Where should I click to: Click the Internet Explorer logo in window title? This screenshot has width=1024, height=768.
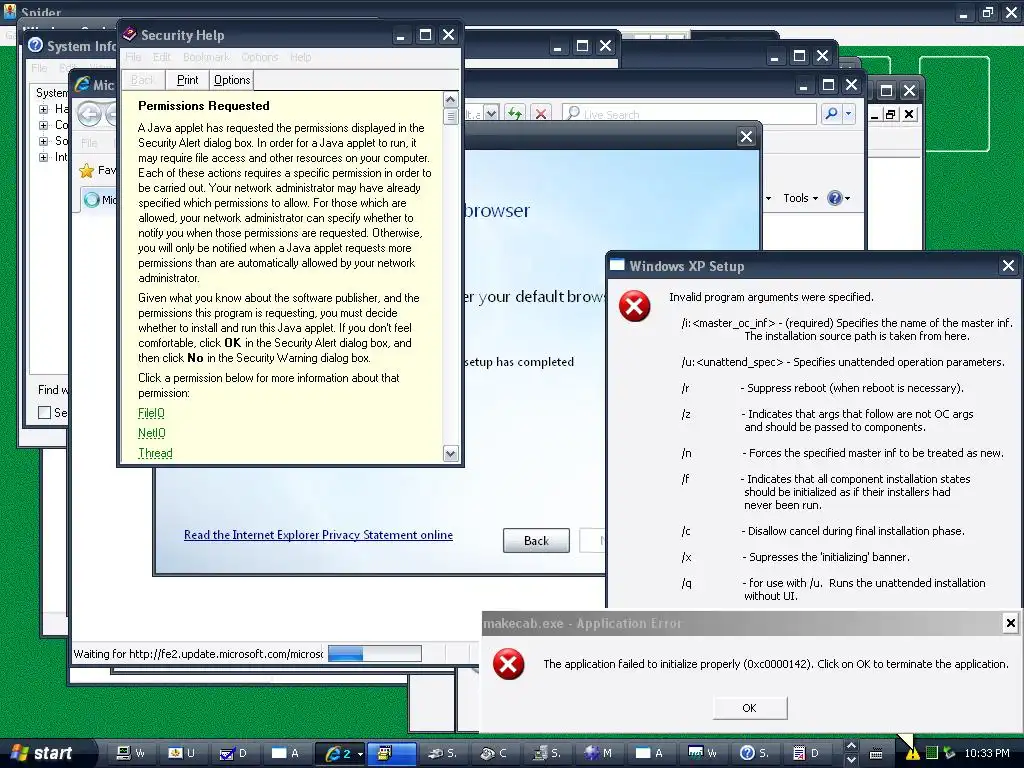[82, 84]
